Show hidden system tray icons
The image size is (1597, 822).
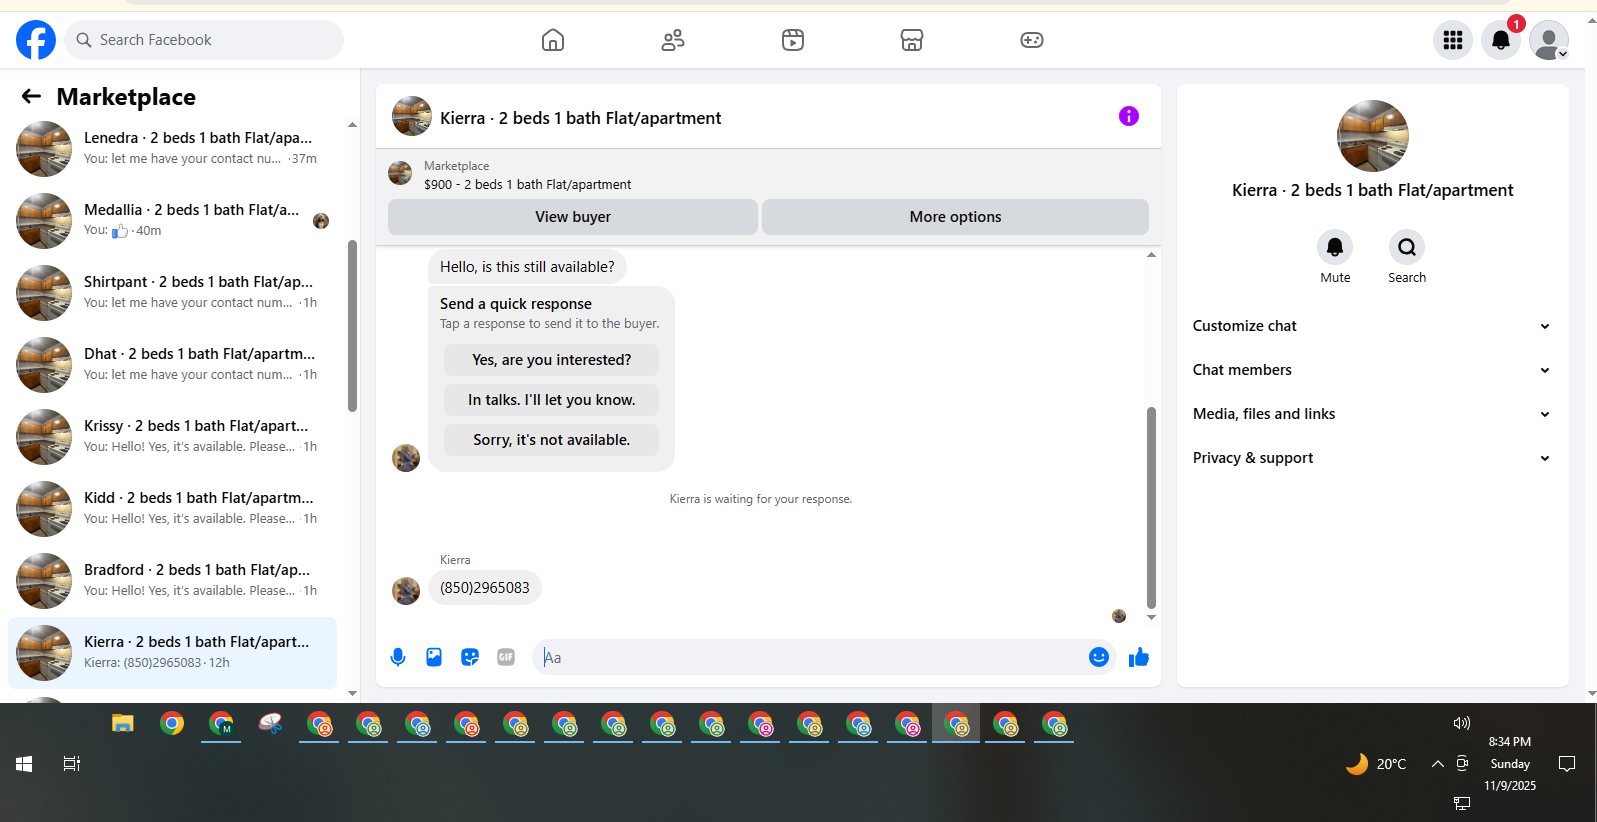1438,764
